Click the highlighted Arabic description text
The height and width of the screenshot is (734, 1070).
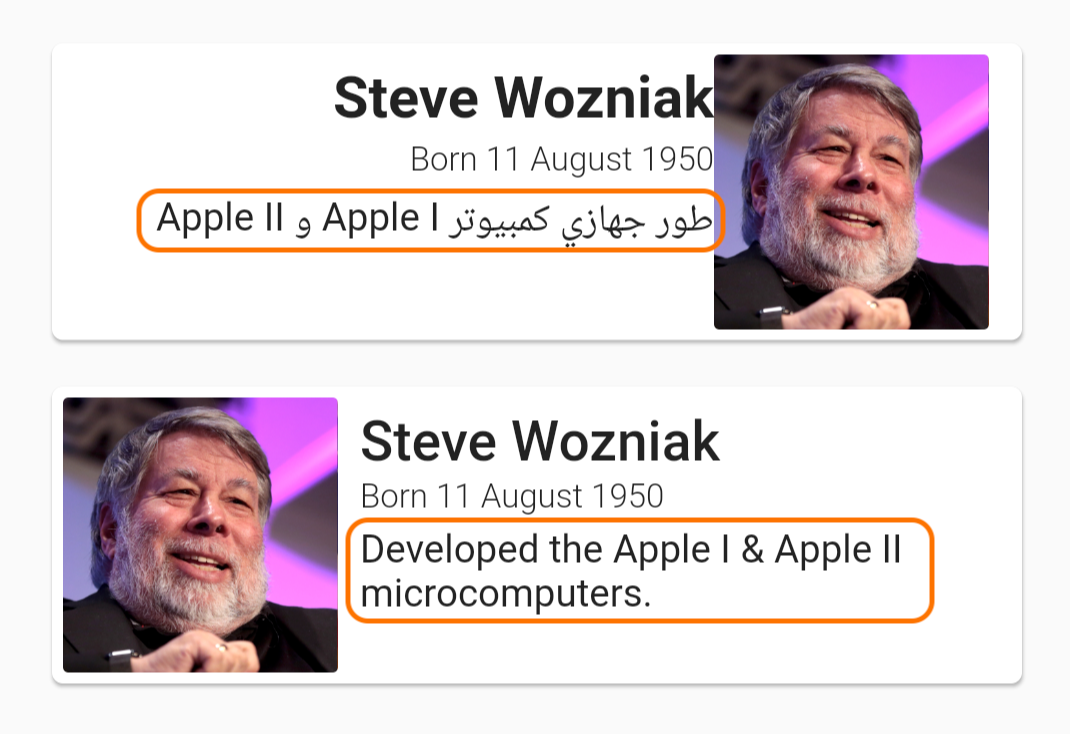click(x=430, y=219)
